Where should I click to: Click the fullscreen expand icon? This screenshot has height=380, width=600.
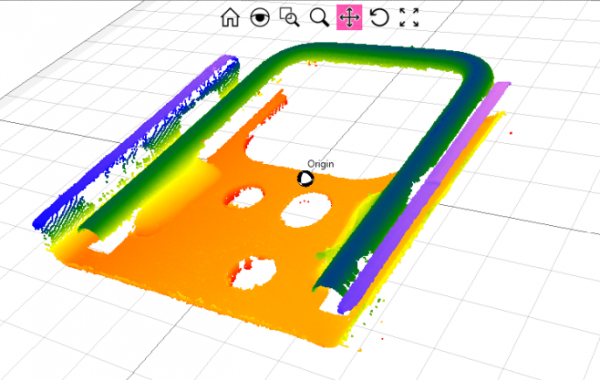(x=409, y=18)
